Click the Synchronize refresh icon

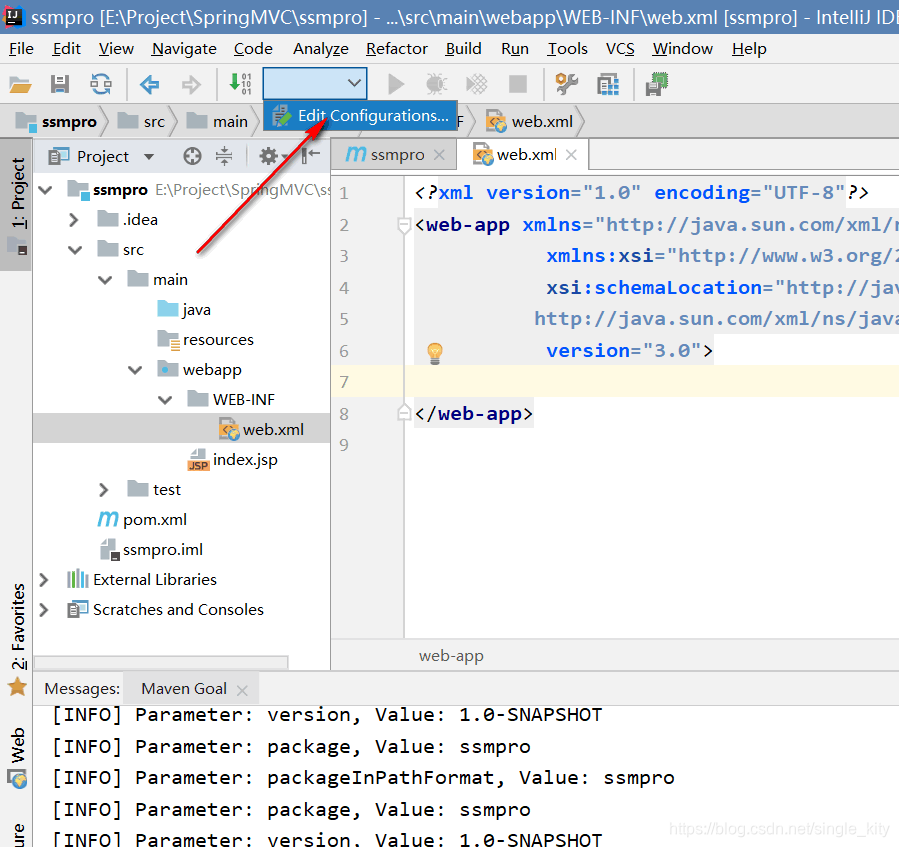101,84
